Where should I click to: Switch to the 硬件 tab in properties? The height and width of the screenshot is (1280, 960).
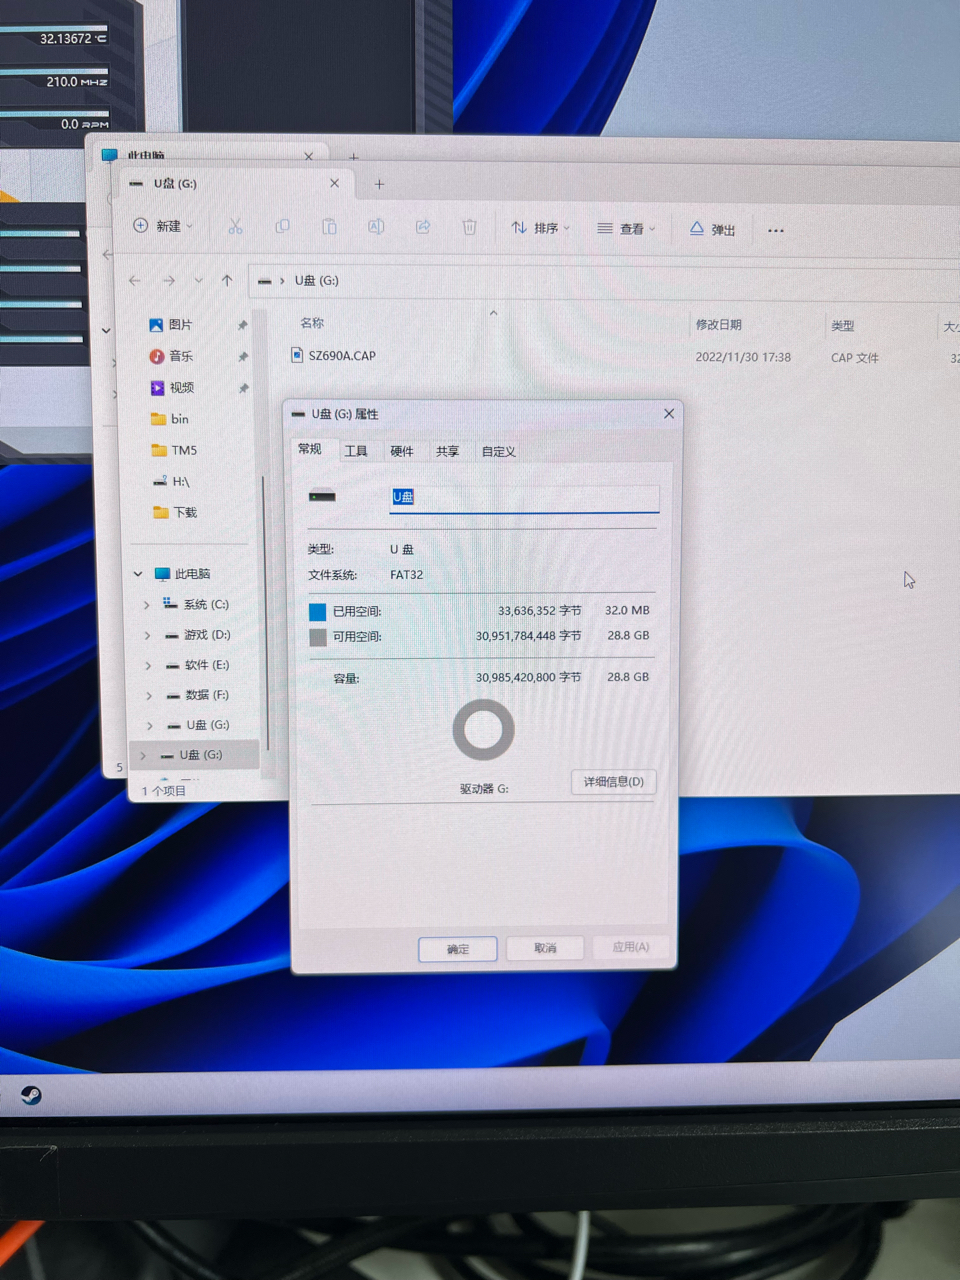pyautogui.click(x=401, y=451)
